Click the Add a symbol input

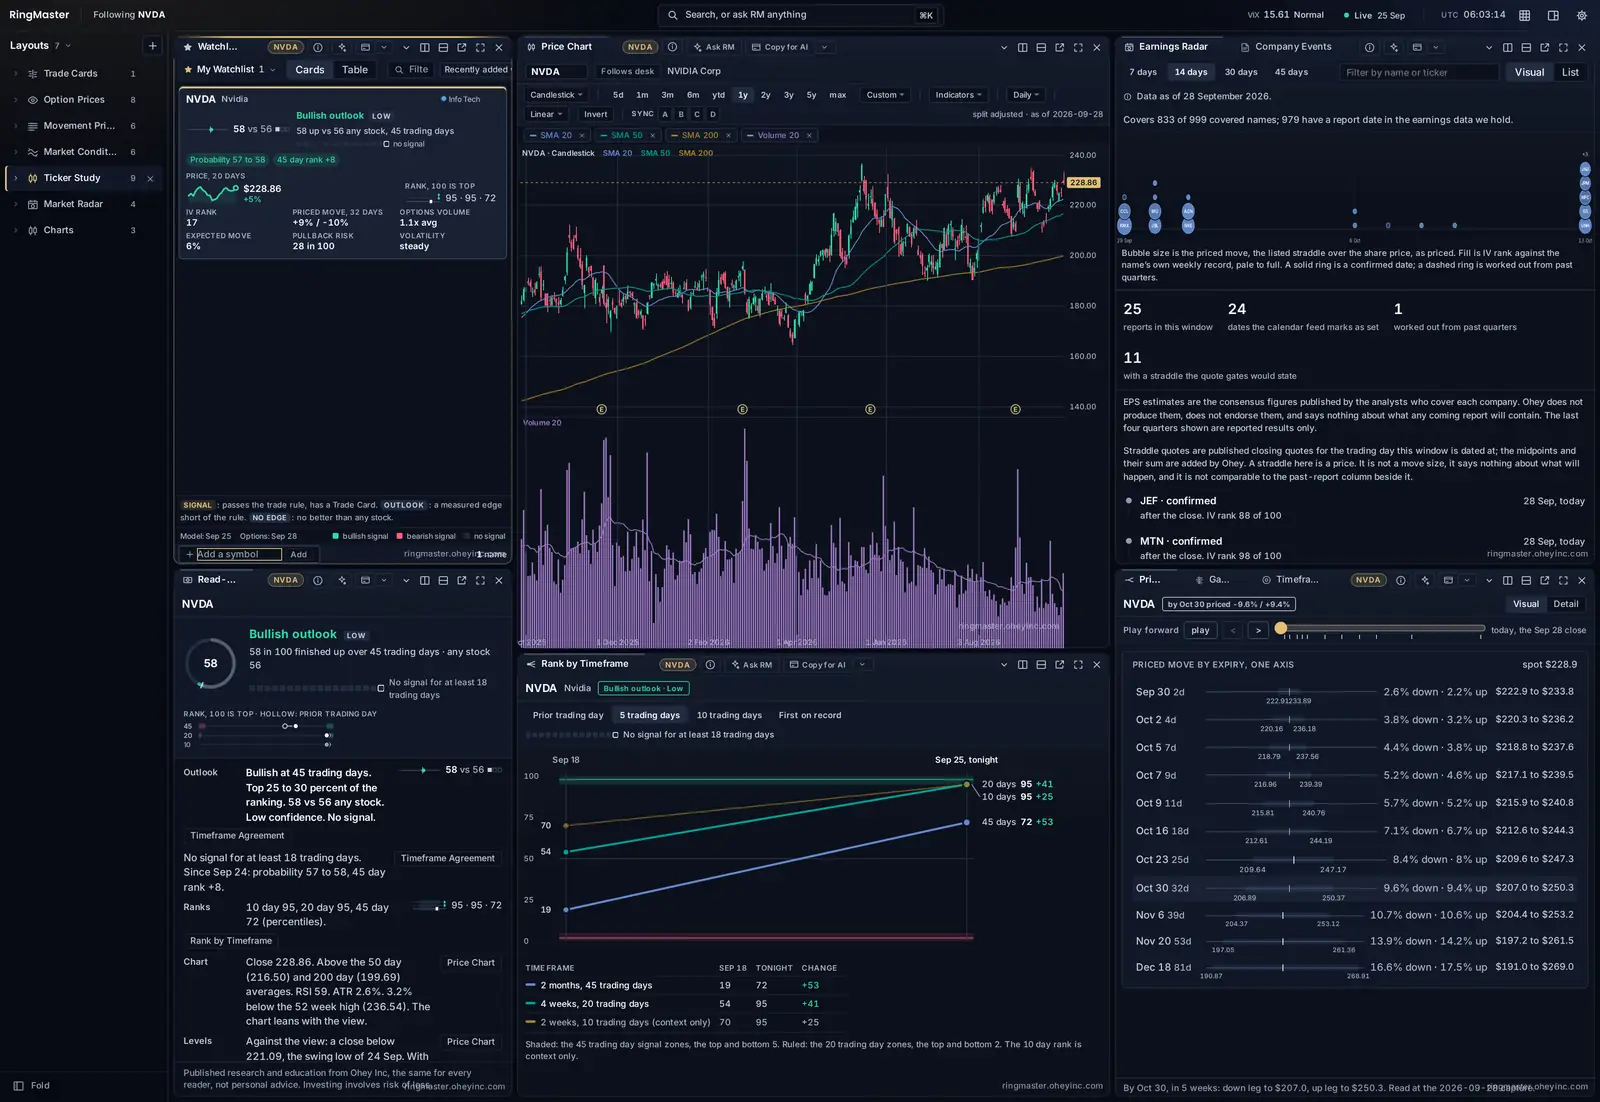point(239,554)
